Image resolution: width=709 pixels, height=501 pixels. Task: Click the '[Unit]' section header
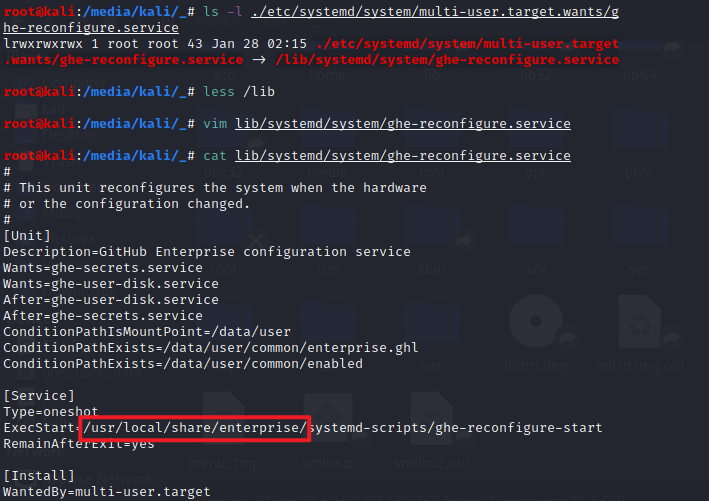point(27,236)
